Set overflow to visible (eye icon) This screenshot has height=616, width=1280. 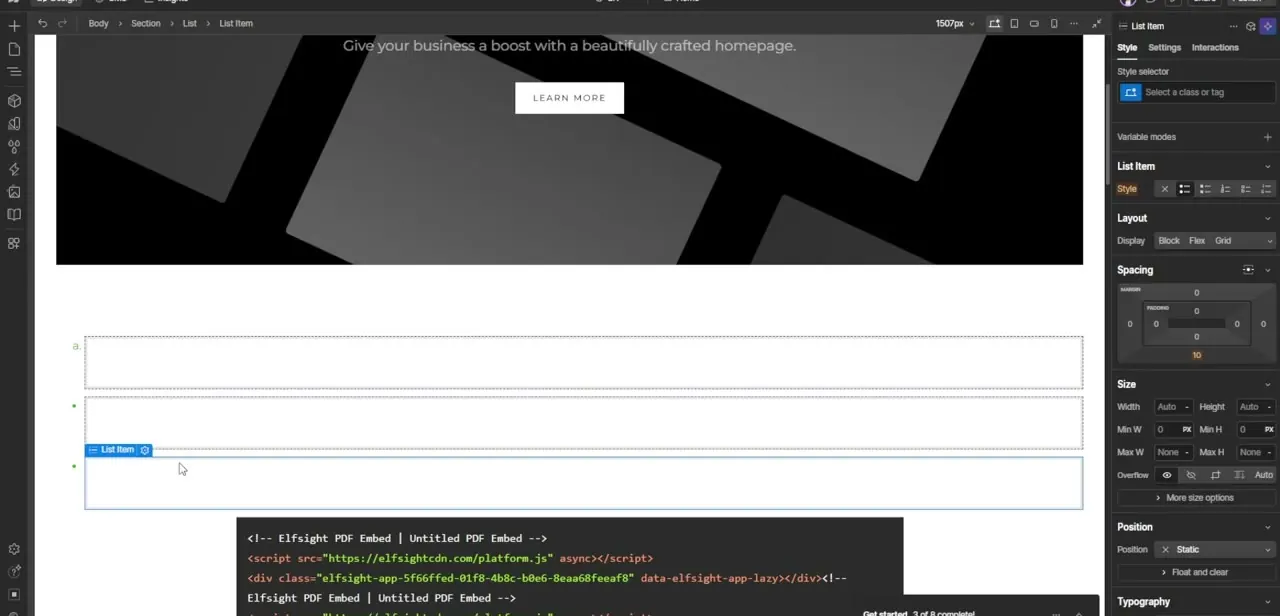point(1166,475)
